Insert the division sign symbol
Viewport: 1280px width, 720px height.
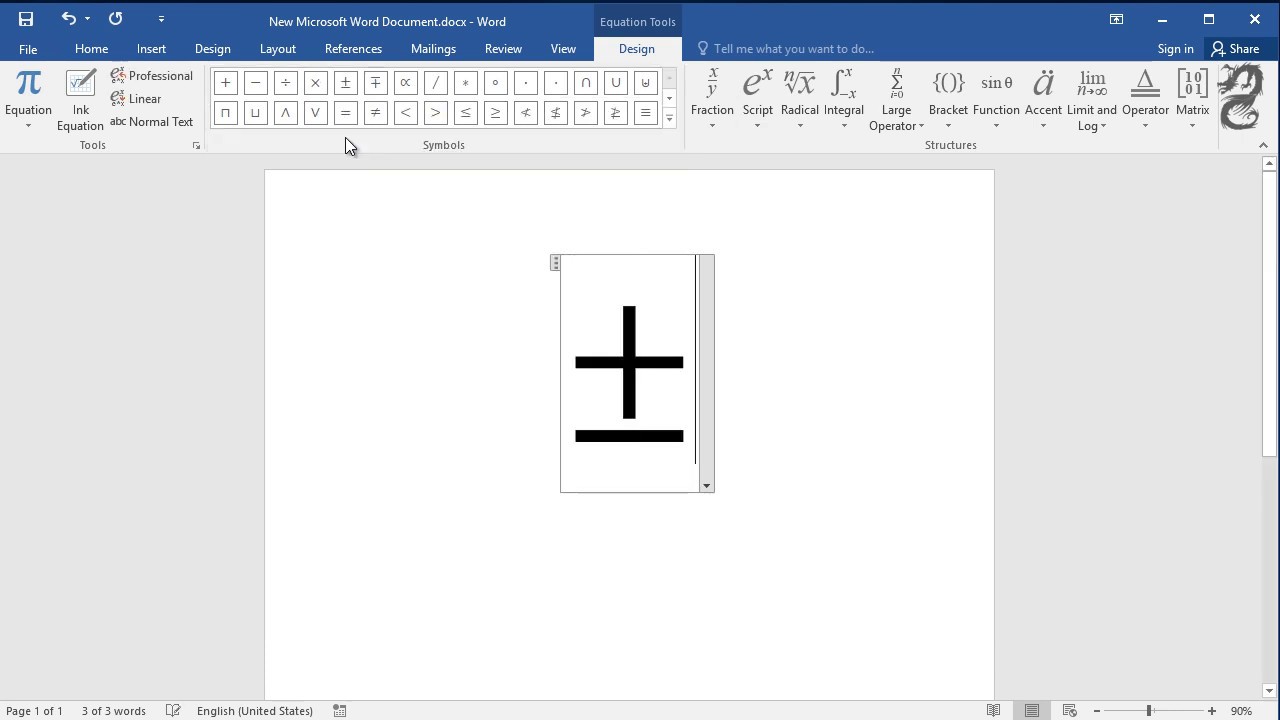(286, 83)
